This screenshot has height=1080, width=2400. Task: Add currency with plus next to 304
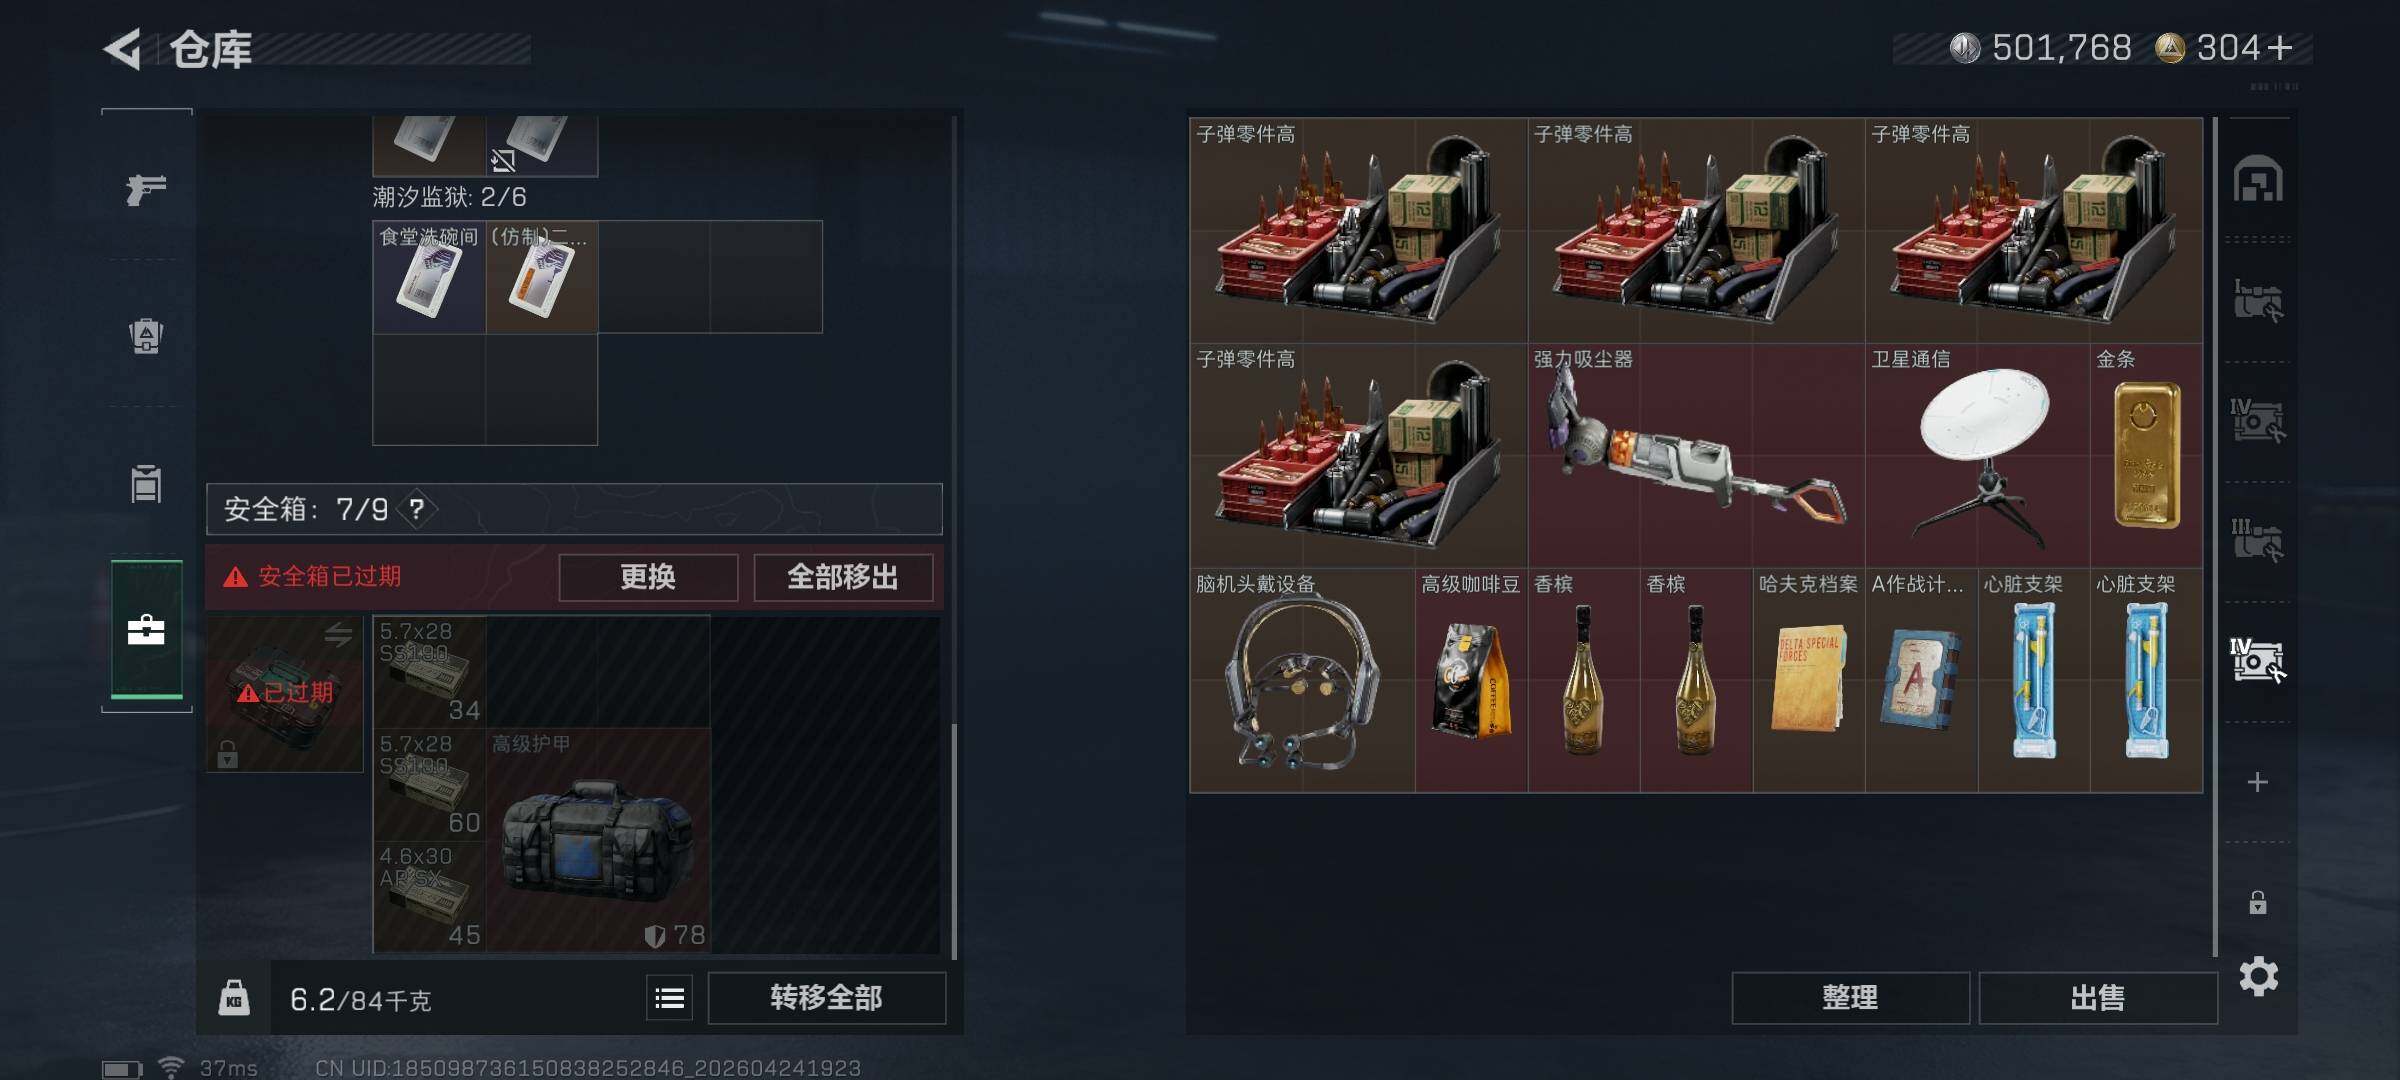click(x=2280, y=48)
